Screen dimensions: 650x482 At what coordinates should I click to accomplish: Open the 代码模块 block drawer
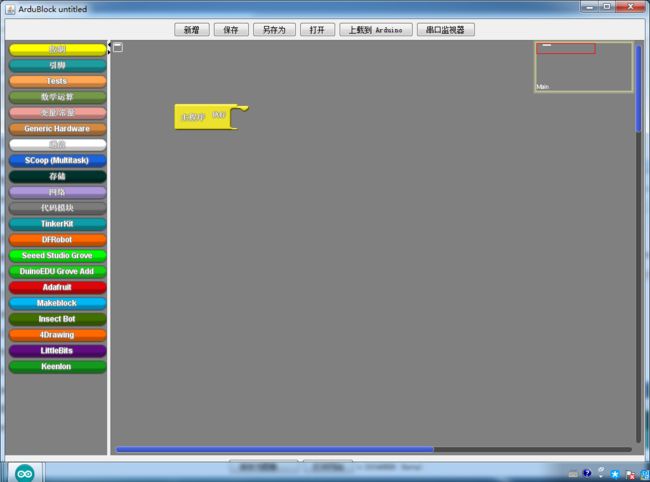click(58, 208)
